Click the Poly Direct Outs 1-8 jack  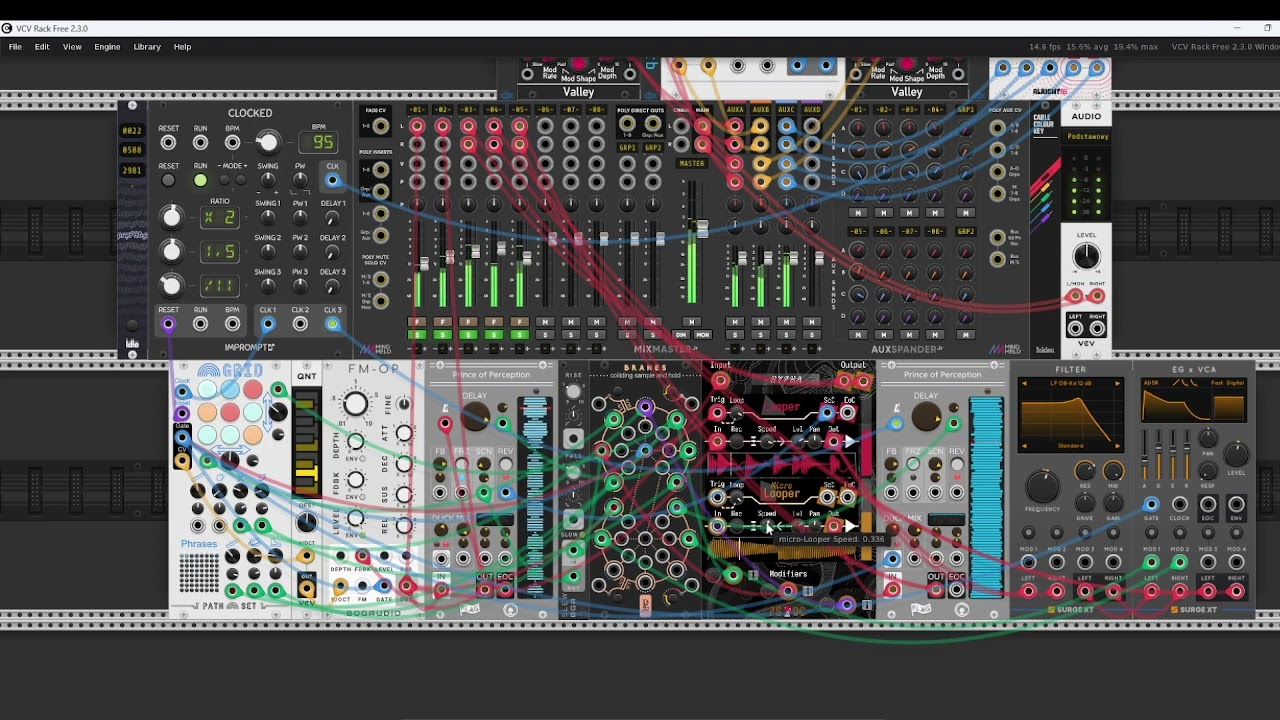tap(627, 126)
